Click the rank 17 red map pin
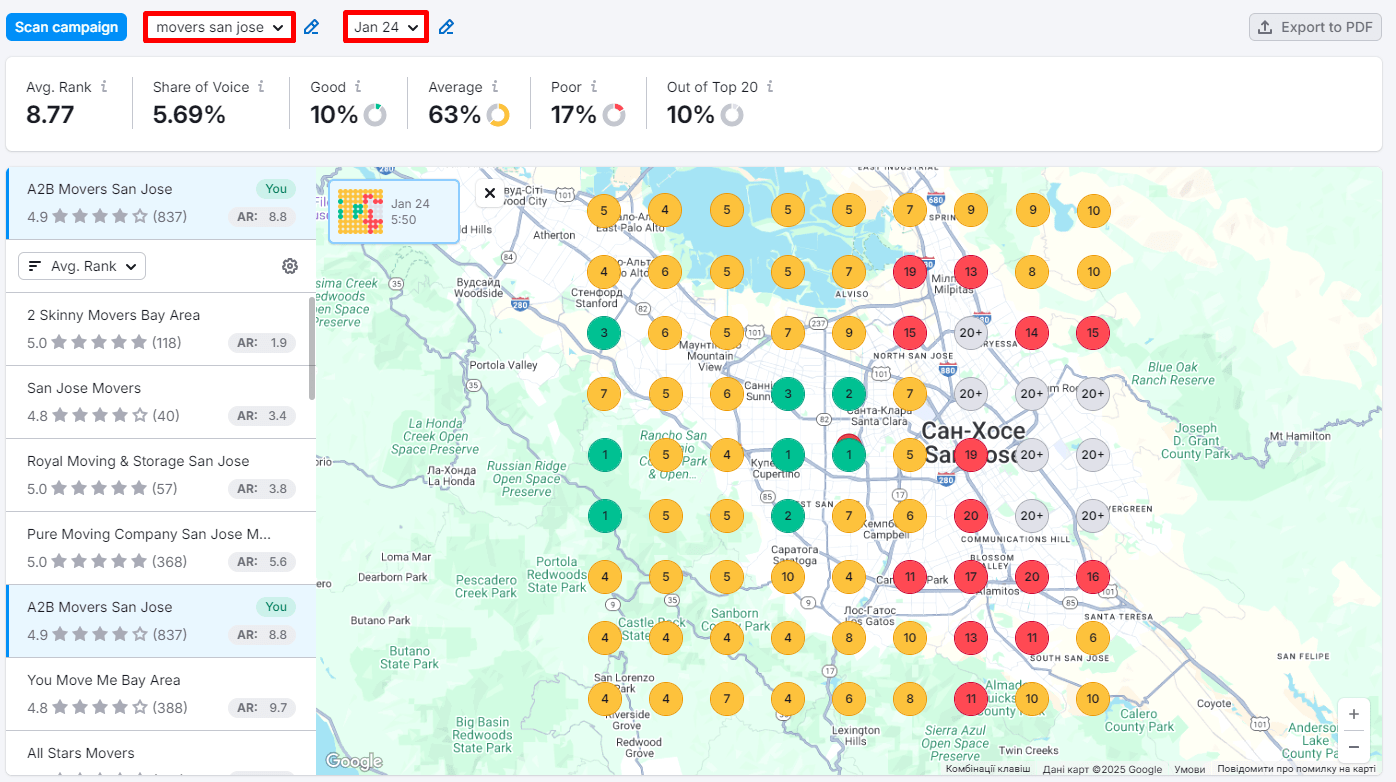Image resolution: width=1396 pixels, height=782 pixels. [971, 577]
